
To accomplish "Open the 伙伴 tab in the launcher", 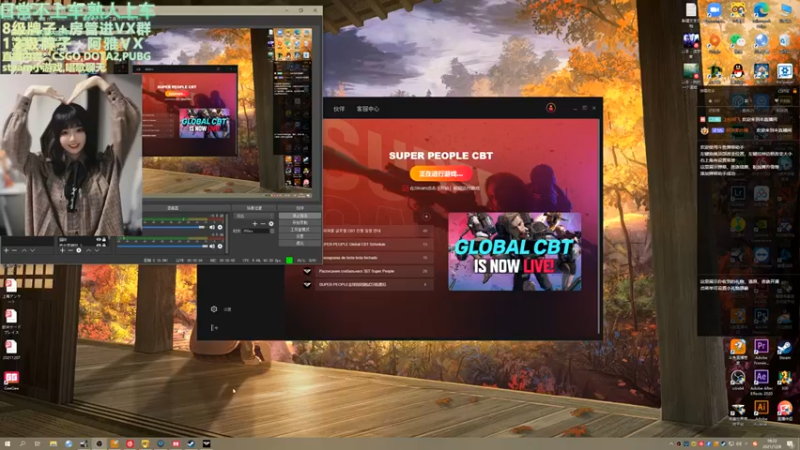I will coord(339,109).
